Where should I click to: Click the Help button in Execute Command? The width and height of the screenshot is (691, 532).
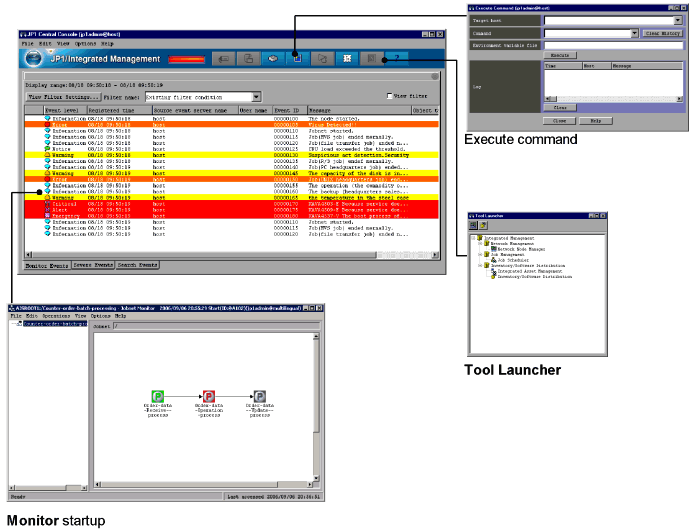(x=595, y=121)
